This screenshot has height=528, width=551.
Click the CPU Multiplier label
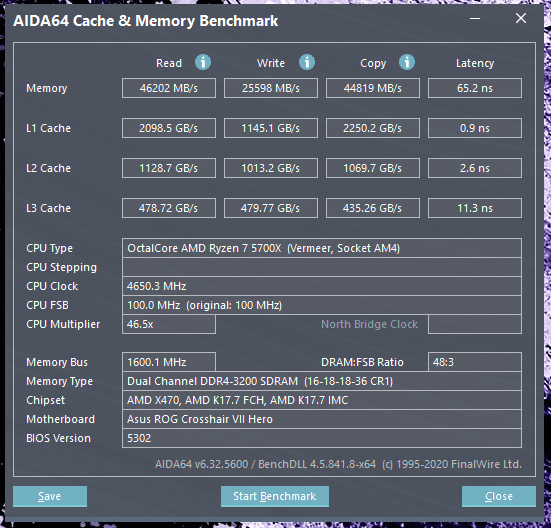point(63,324)
